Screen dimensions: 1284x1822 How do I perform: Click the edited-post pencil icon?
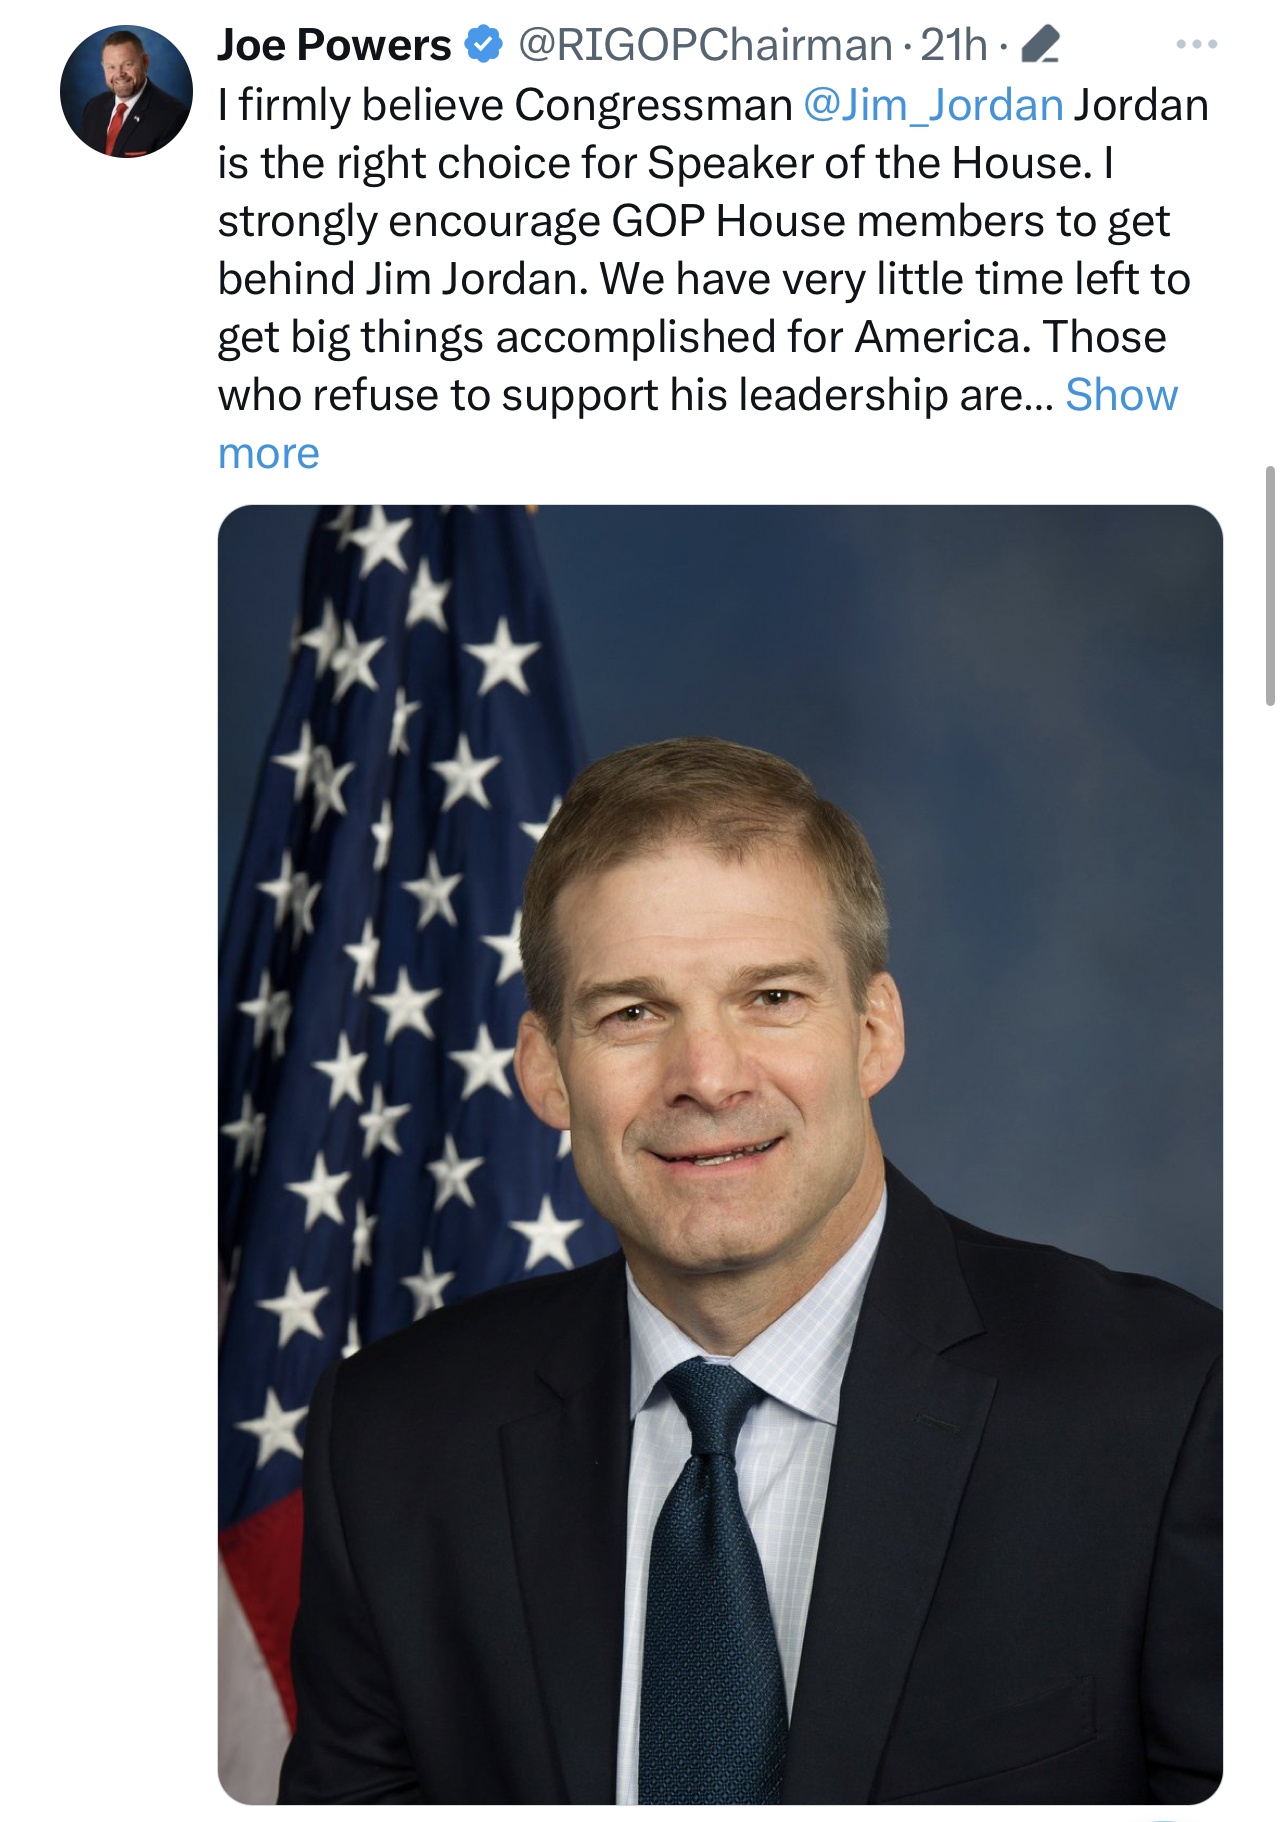click(x=1042, y=46)
